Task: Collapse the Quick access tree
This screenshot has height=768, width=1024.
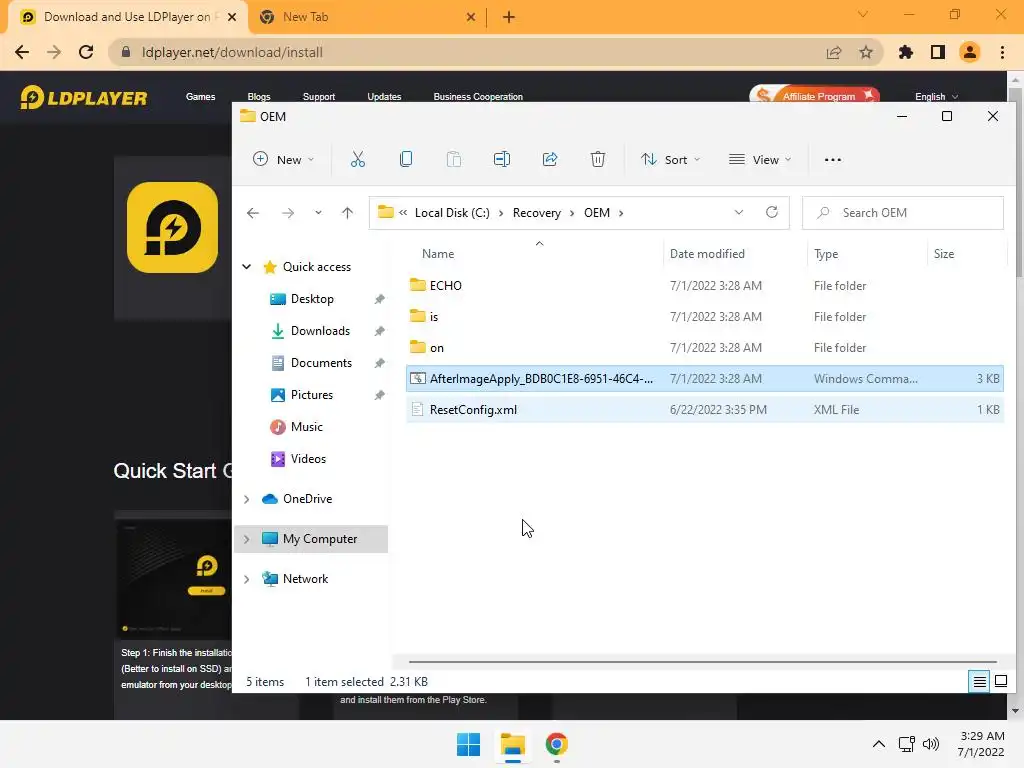Action: (x=247, y=266)
